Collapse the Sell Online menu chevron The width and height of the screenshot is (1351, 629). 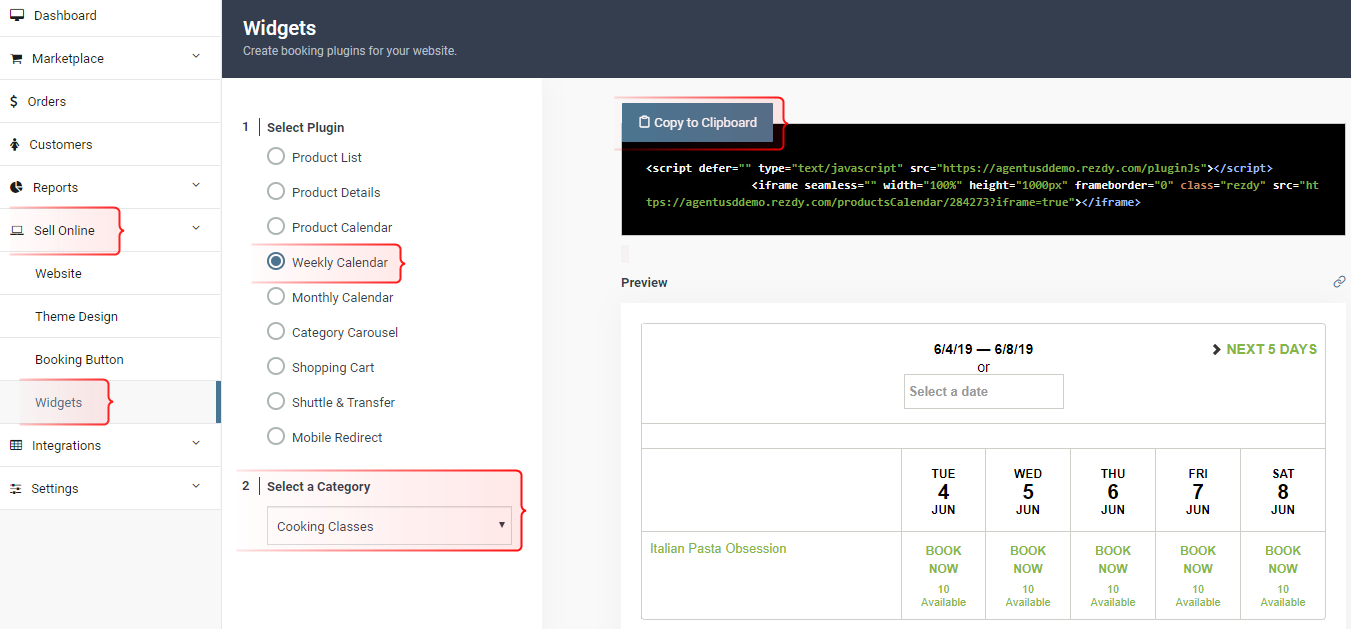pyautogui.click(x=196, y=228)
